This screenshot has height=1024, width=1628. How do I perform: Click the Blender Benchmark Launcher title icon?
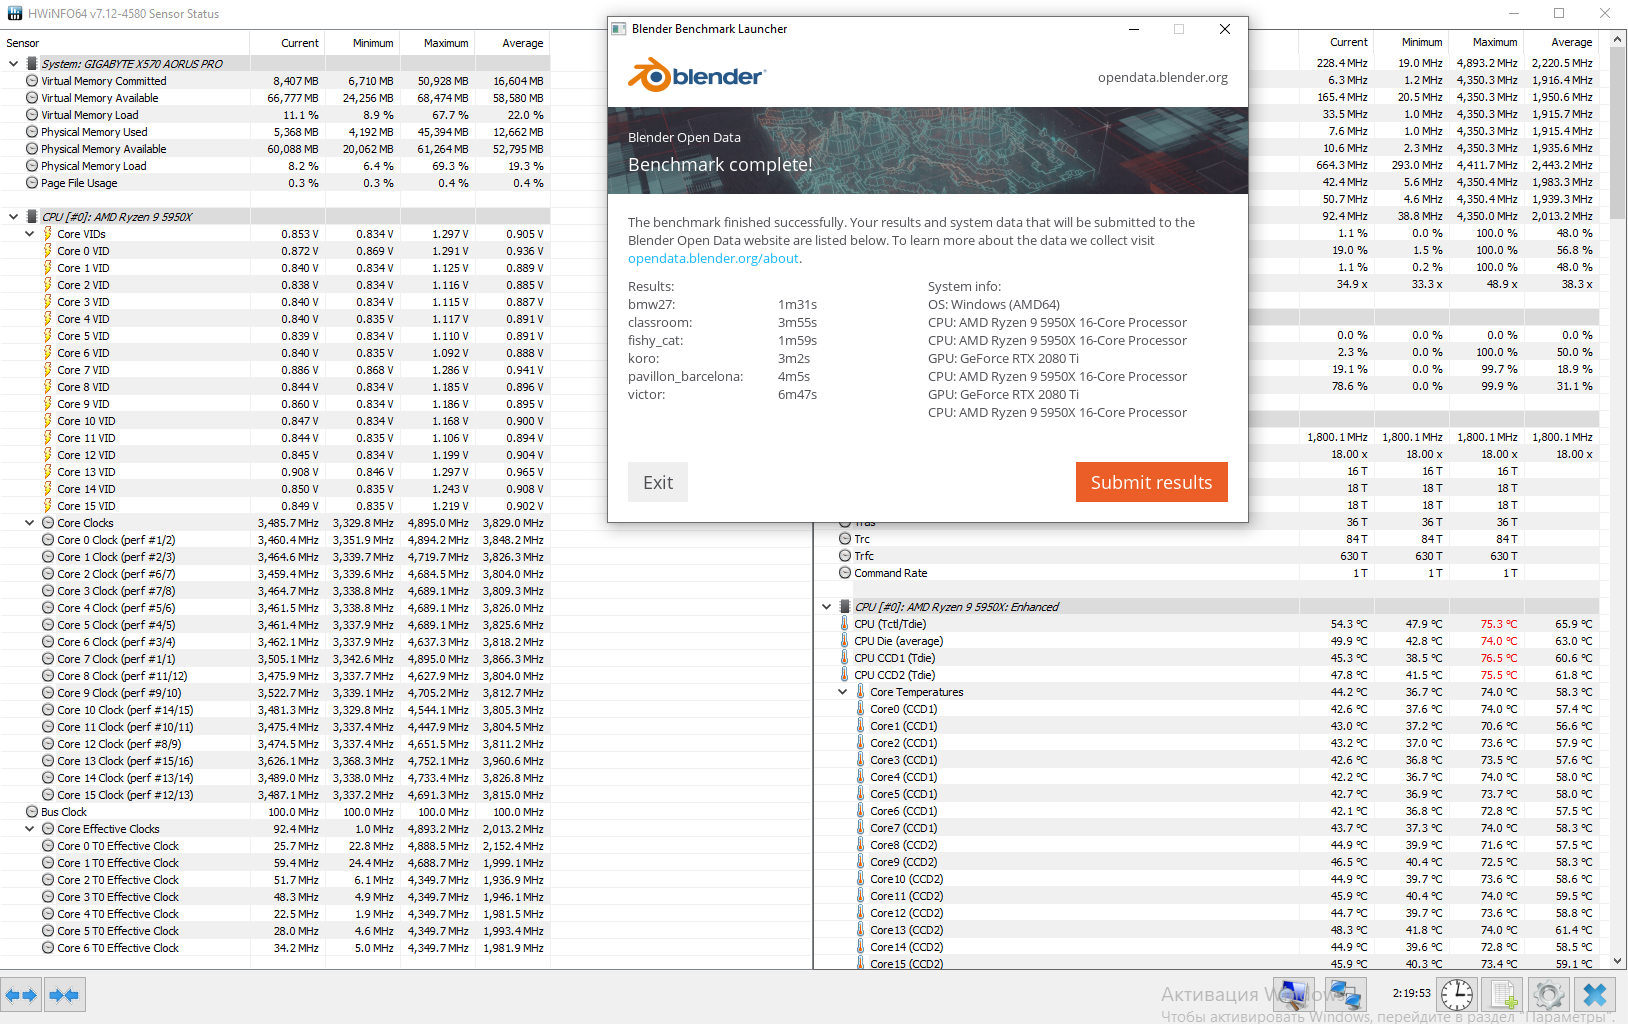(619, 29)
